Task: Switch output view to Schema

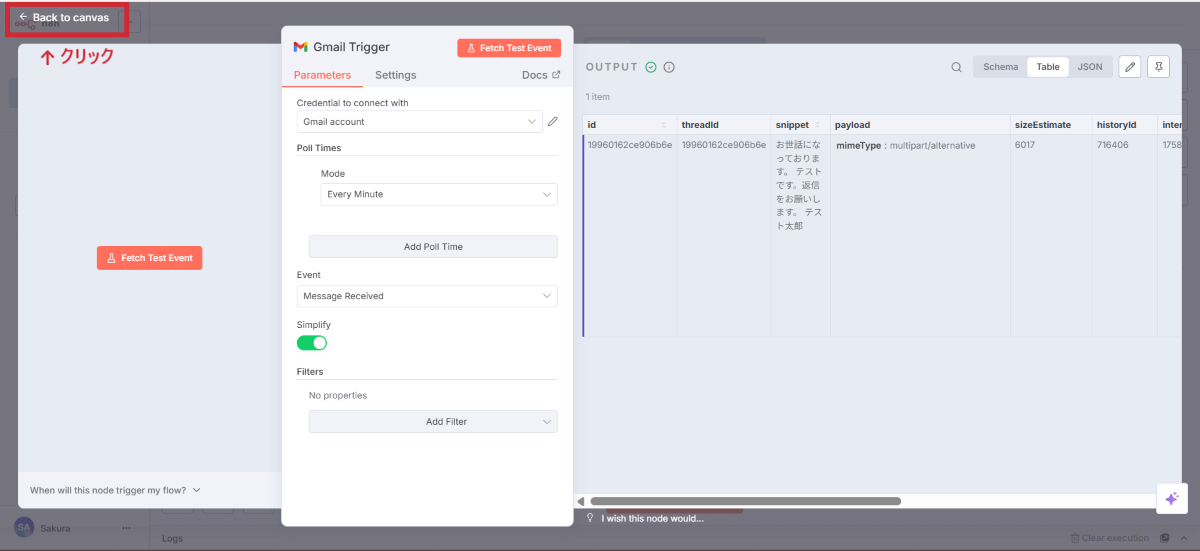Action: coord(1000,67)
